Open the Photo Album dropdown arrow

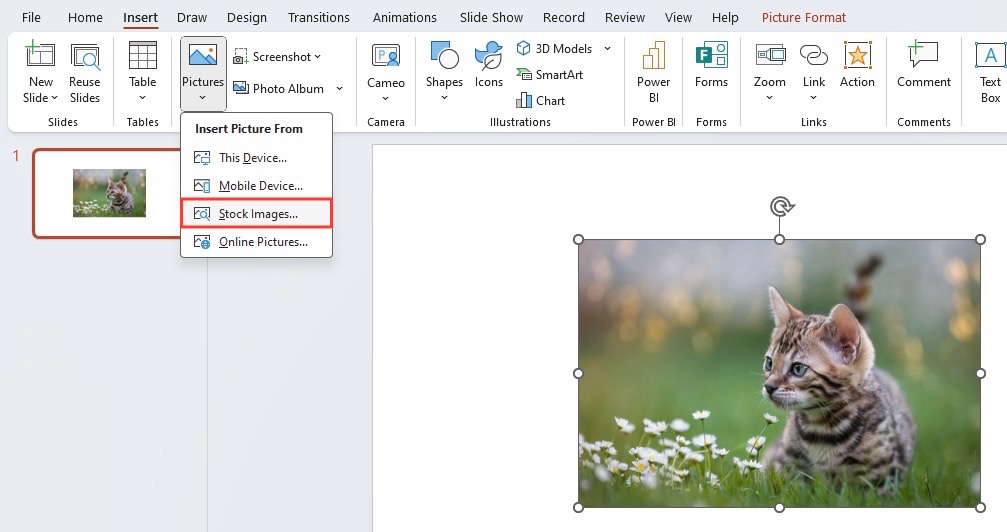[x=340, y=89]
